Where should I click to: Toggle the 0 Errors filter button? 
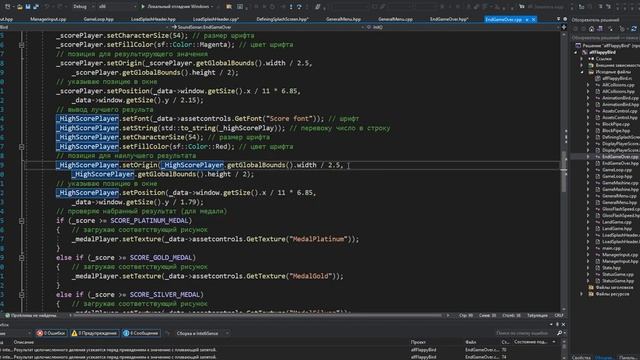pos(51,333)
